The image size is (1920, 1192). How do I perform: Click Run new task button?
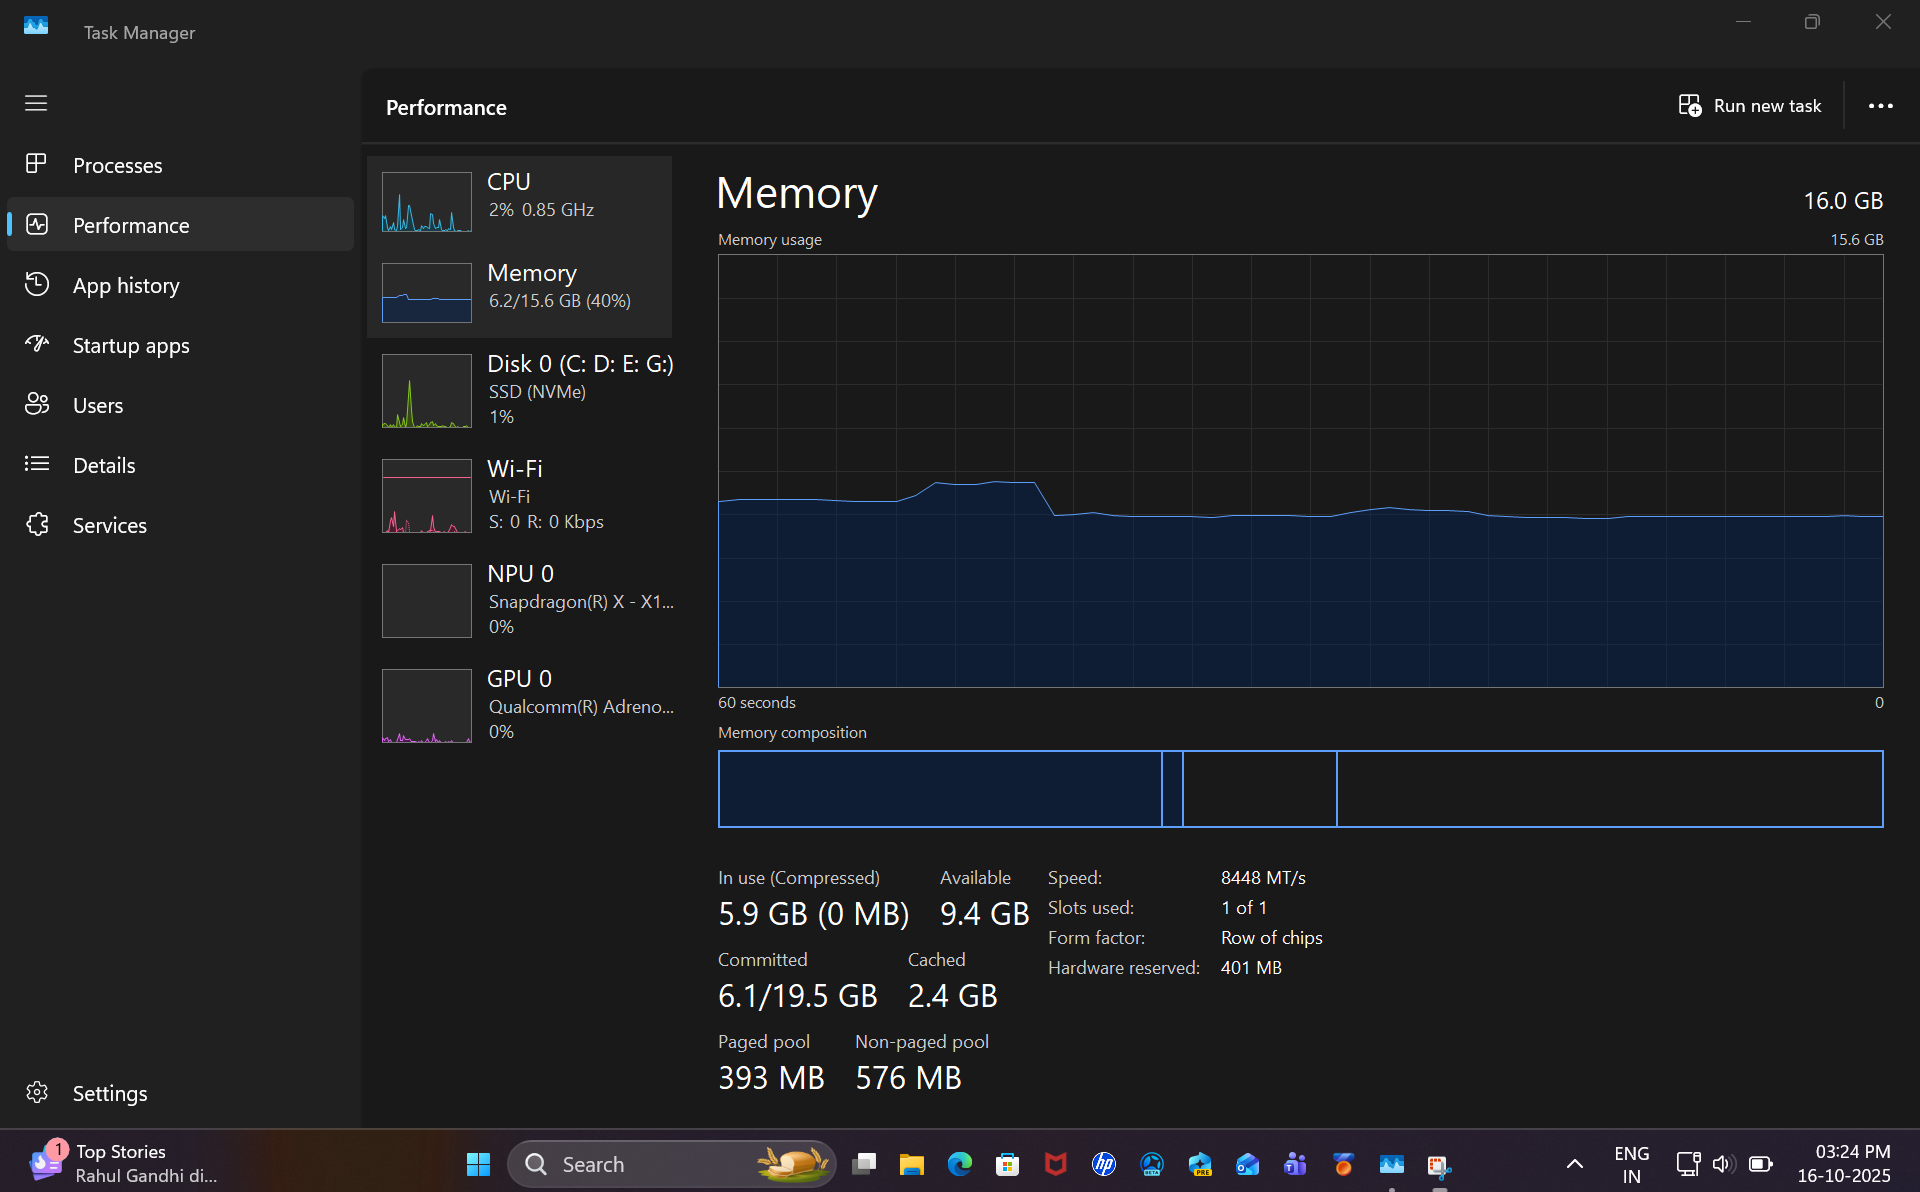tap(1750, 106)
